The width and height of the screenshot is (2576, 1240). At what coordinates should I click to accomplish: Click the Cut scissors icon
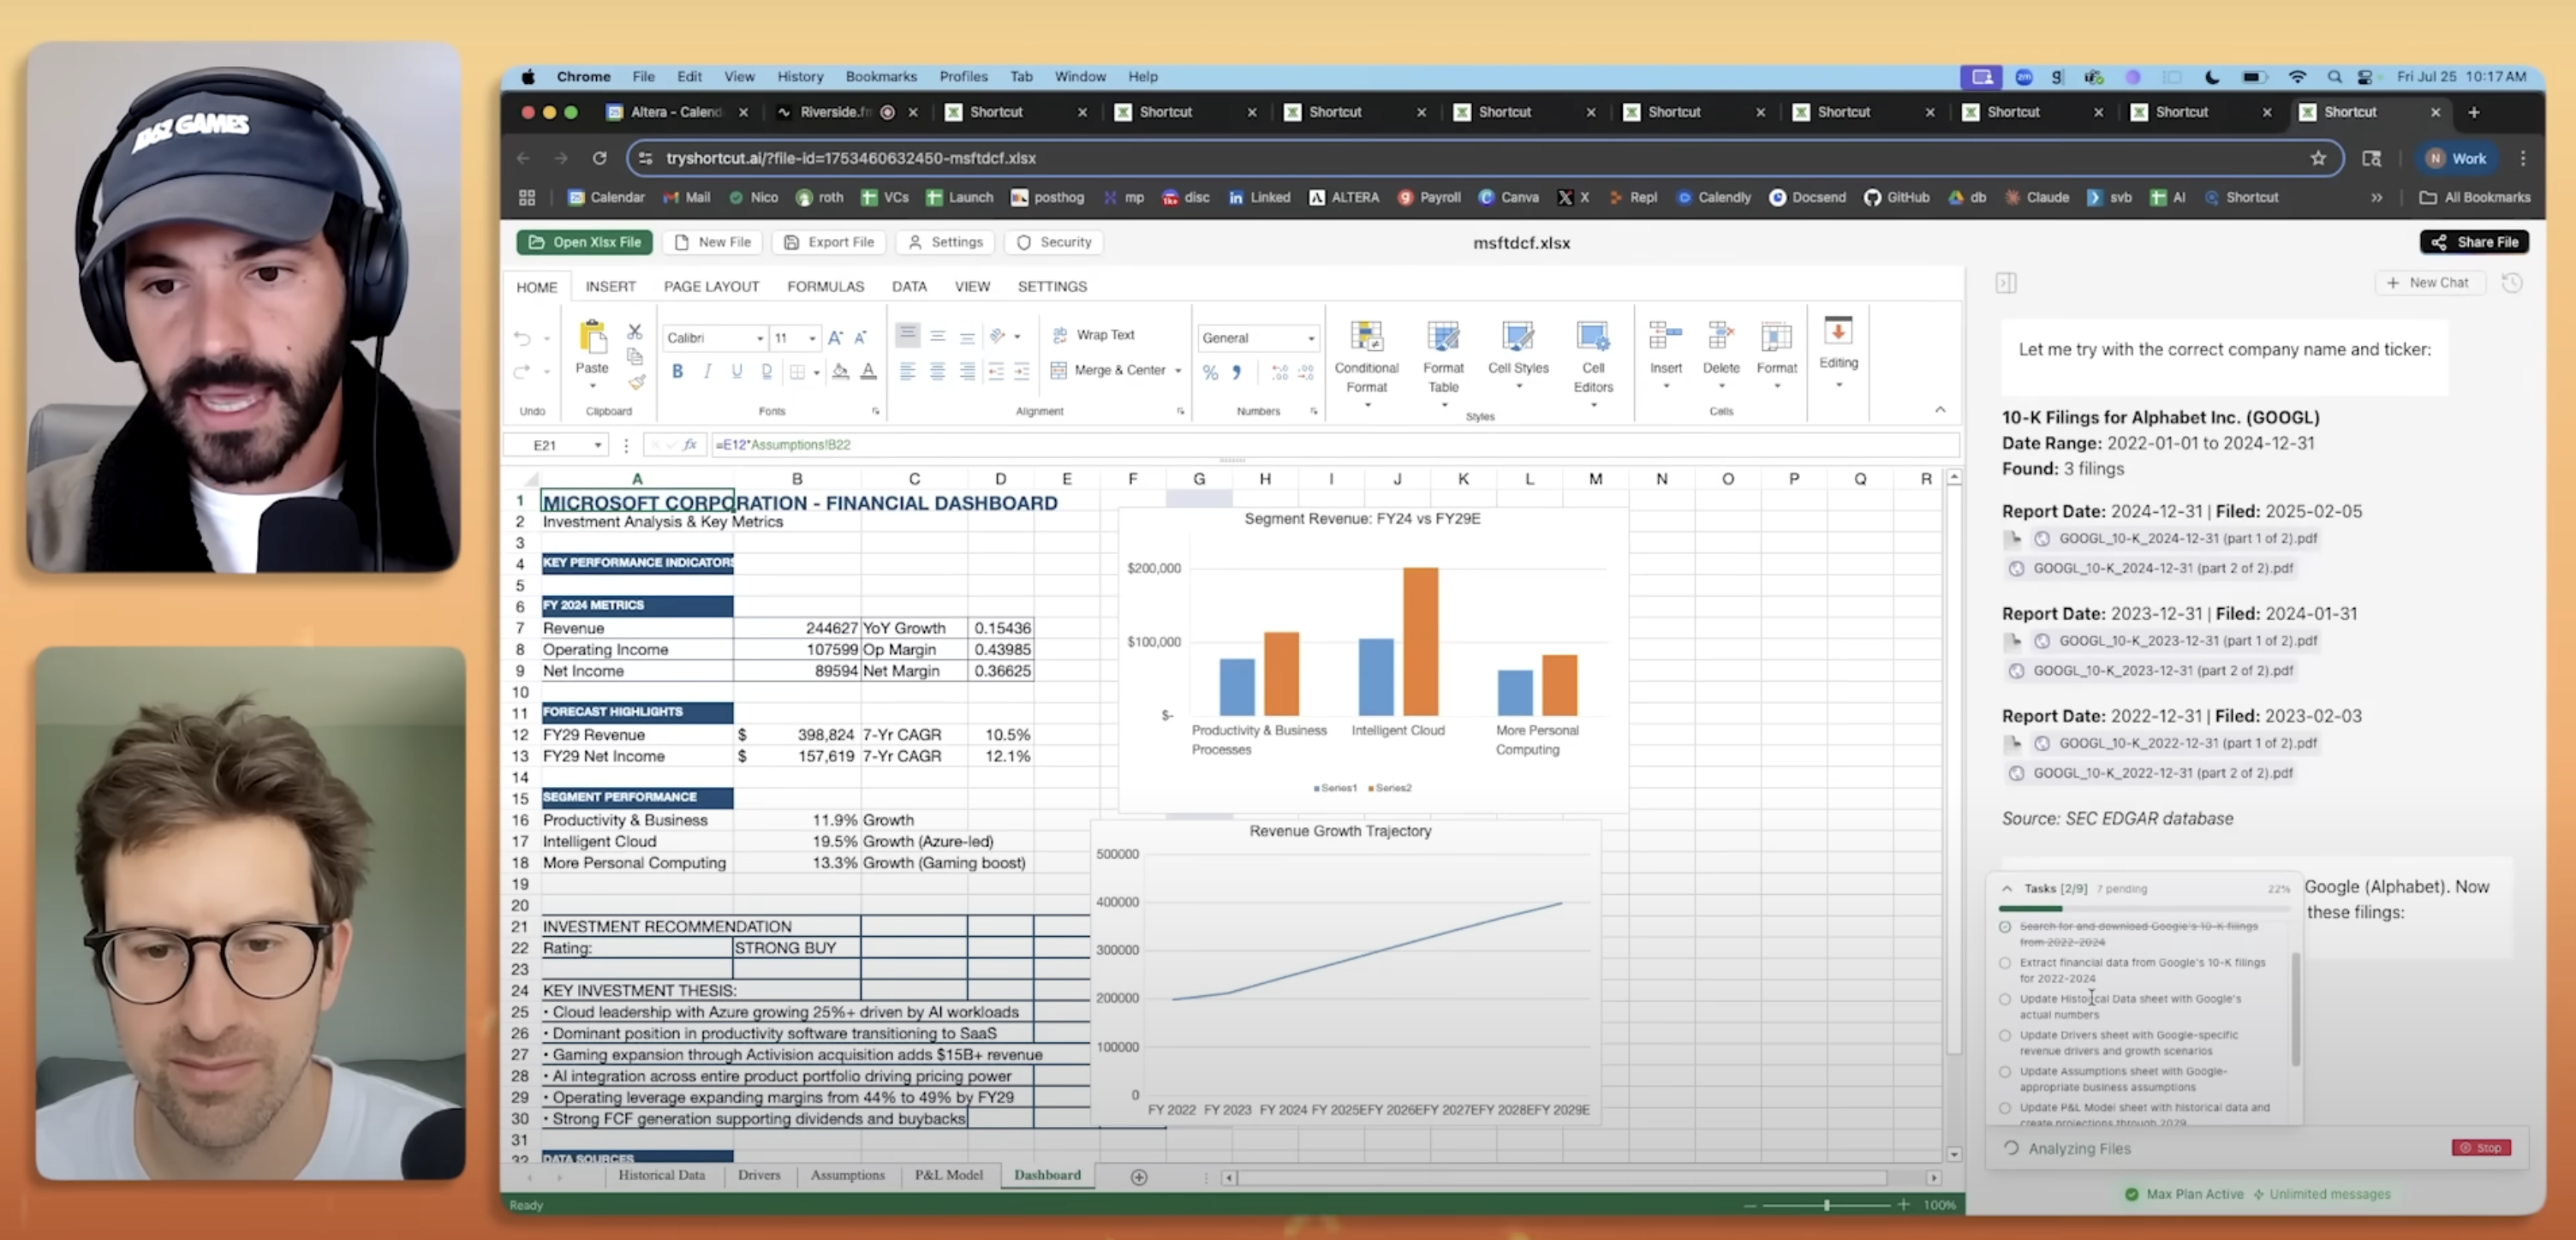click(634, 331)
